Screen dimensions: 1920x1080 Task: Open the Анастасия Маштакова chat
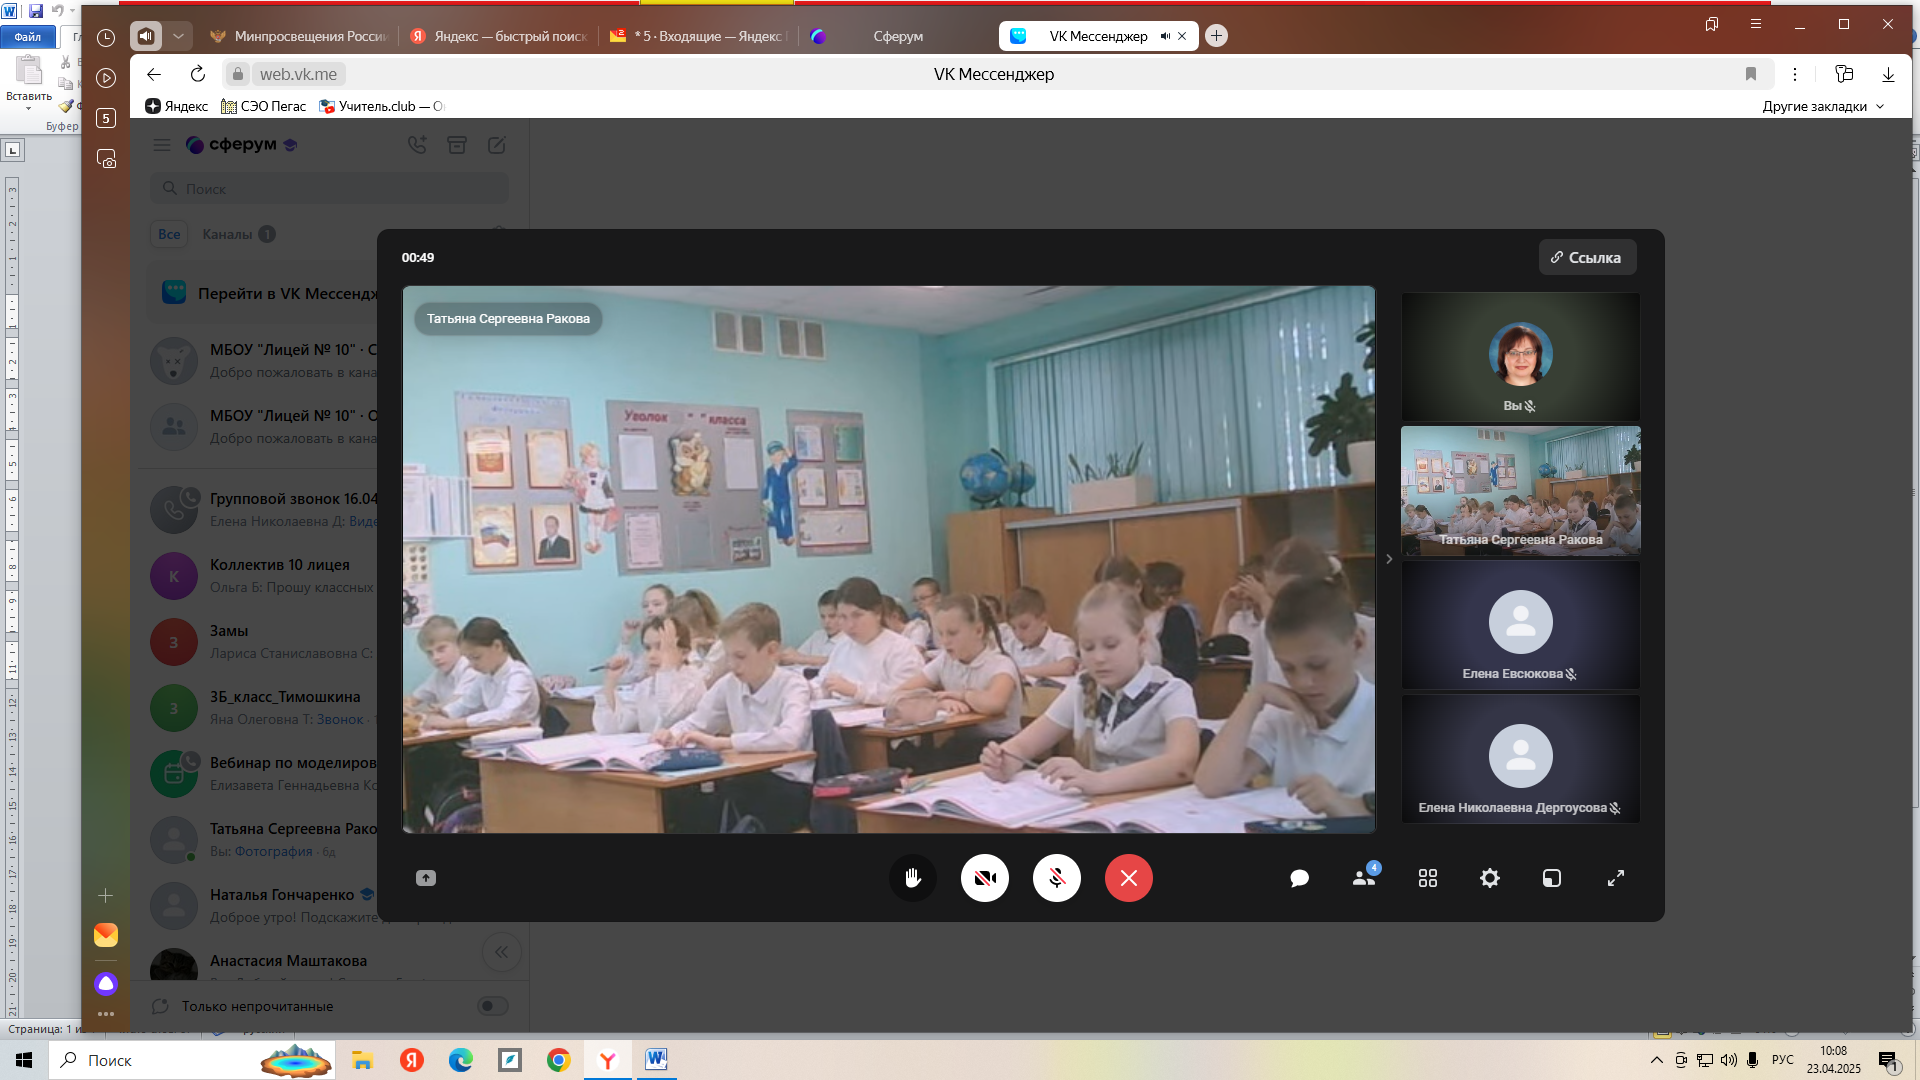point(262,964)
